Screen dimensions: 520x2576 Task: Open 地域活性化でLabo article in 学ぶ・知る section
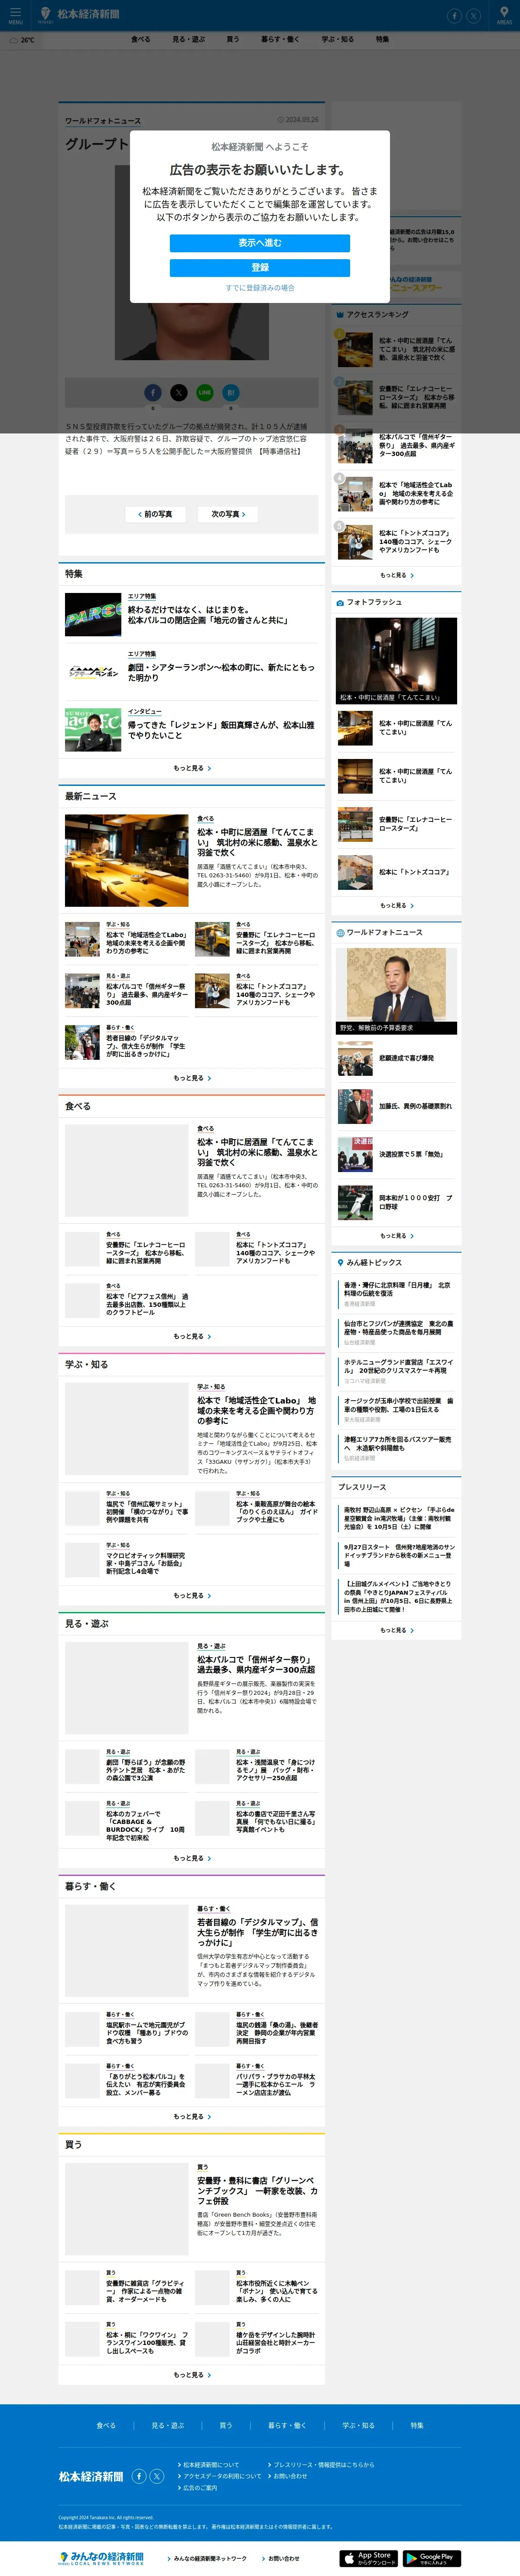point(257,1410)
